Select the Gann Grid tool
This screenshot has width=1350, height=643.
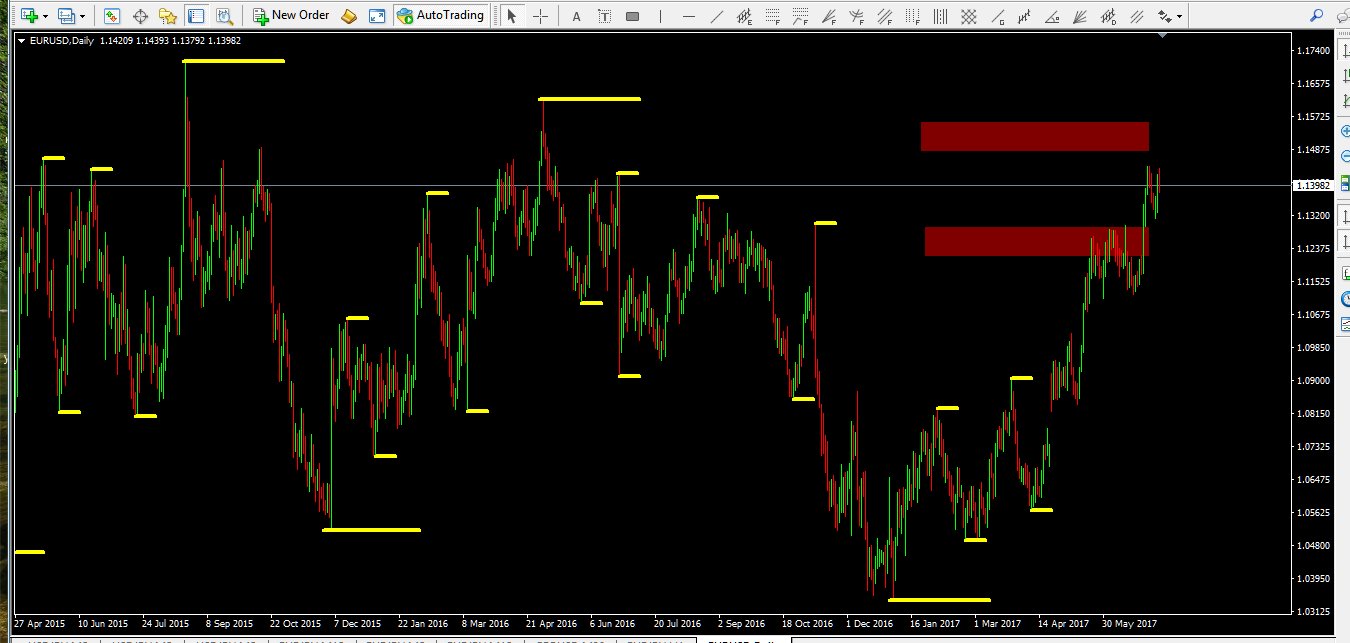(x=968, y=16)
